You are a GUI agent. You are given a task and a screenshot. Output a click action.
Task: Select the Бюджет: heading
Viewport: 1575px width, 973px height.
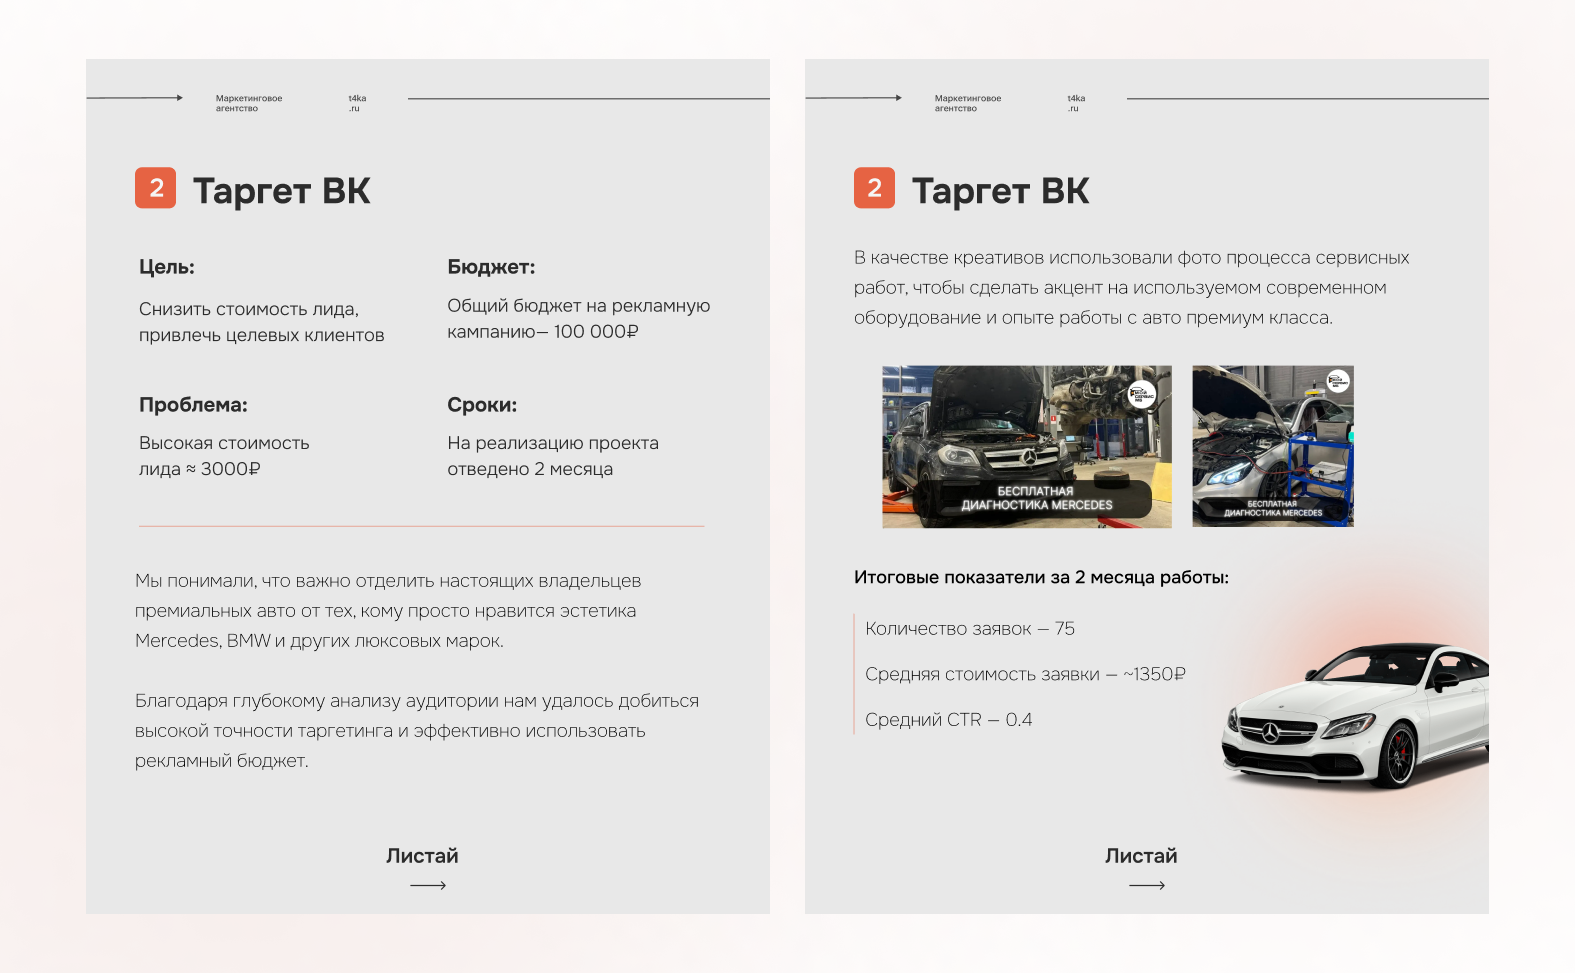click(491, 267)
